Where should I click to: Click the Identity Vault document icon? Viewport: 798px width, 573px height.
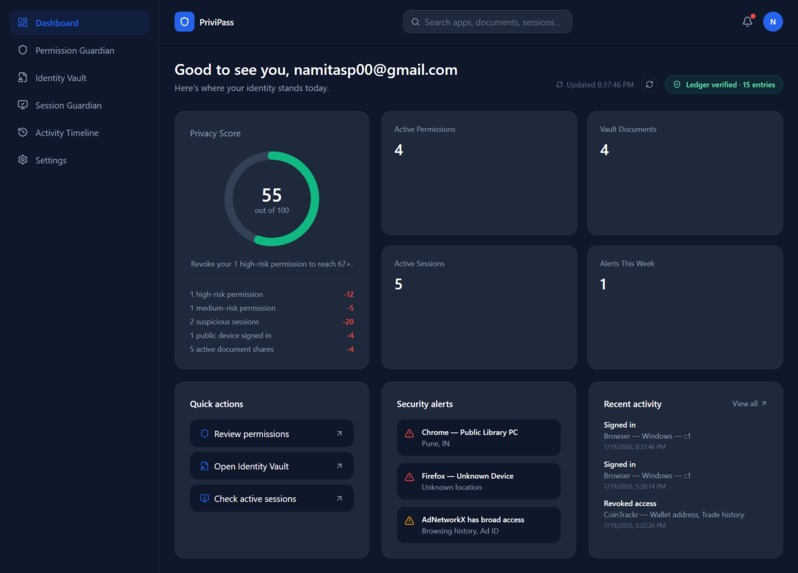click(22, 77)
